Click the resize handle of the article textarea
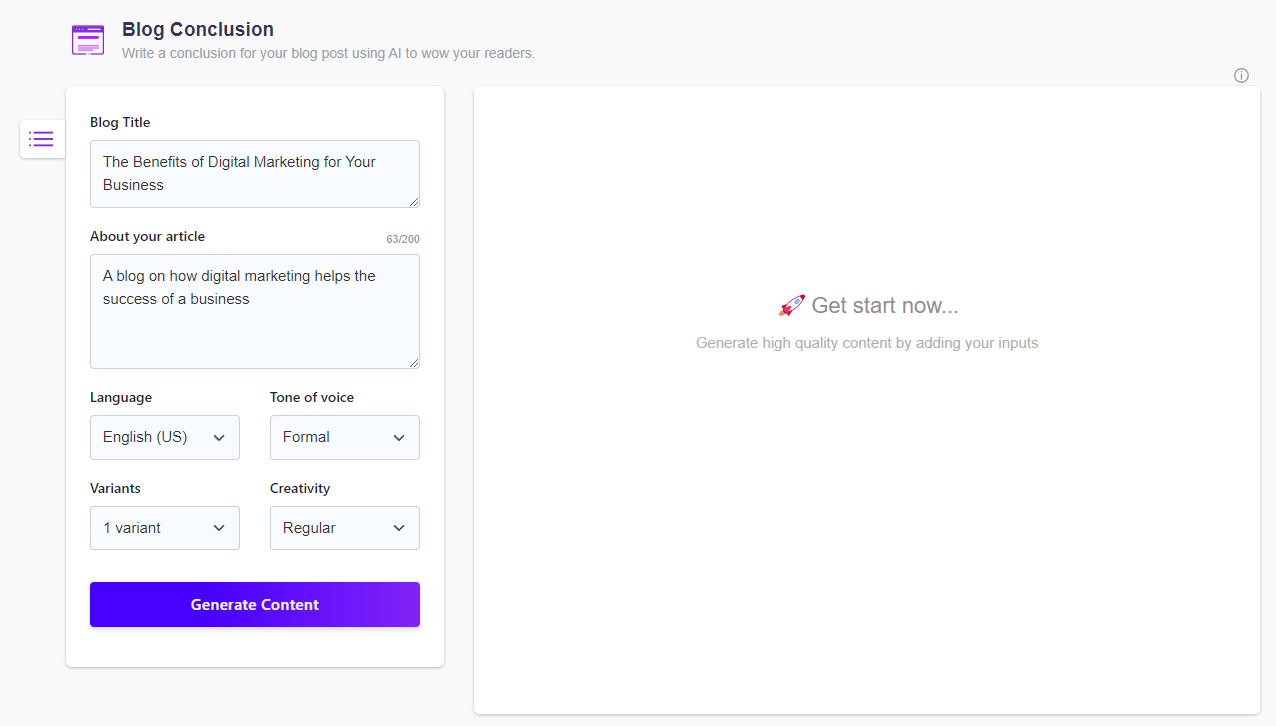The height and width of the screenshot is (726, 1276). pos(415,362)
